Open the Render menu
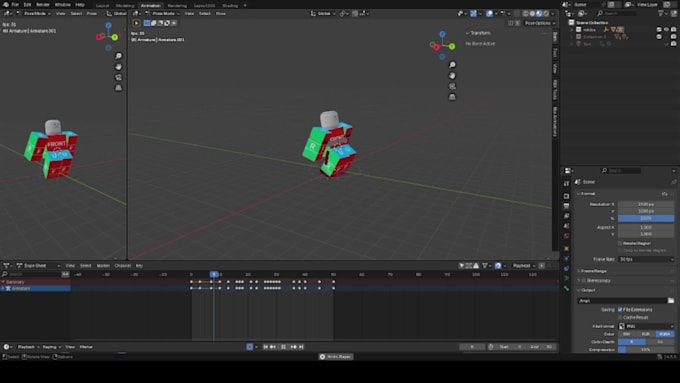Image resolution: width=680 pixels, height=383 pixels. 43,5
